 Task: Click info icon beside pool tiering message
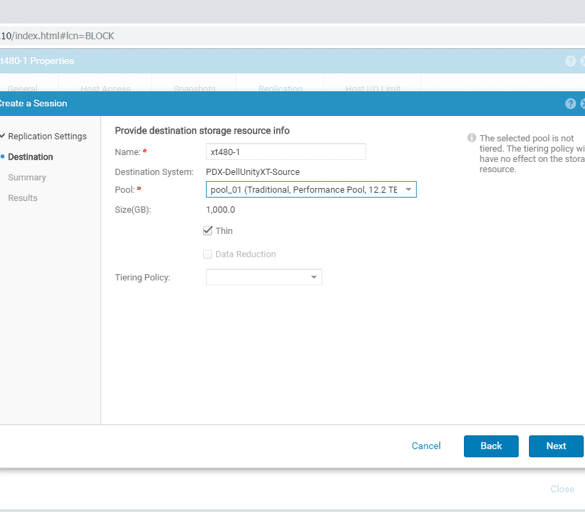472,138
